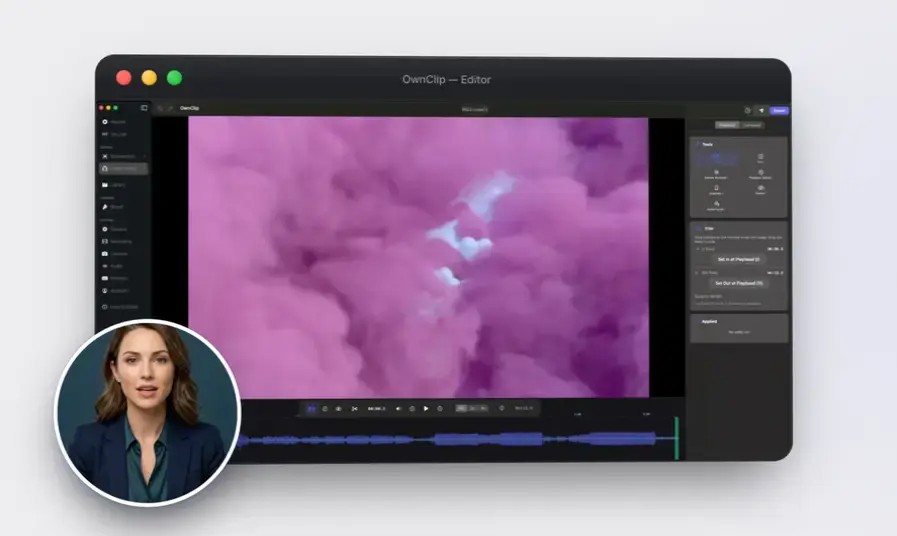
Task: Click the share paper-plane icon
Action: 761,110
